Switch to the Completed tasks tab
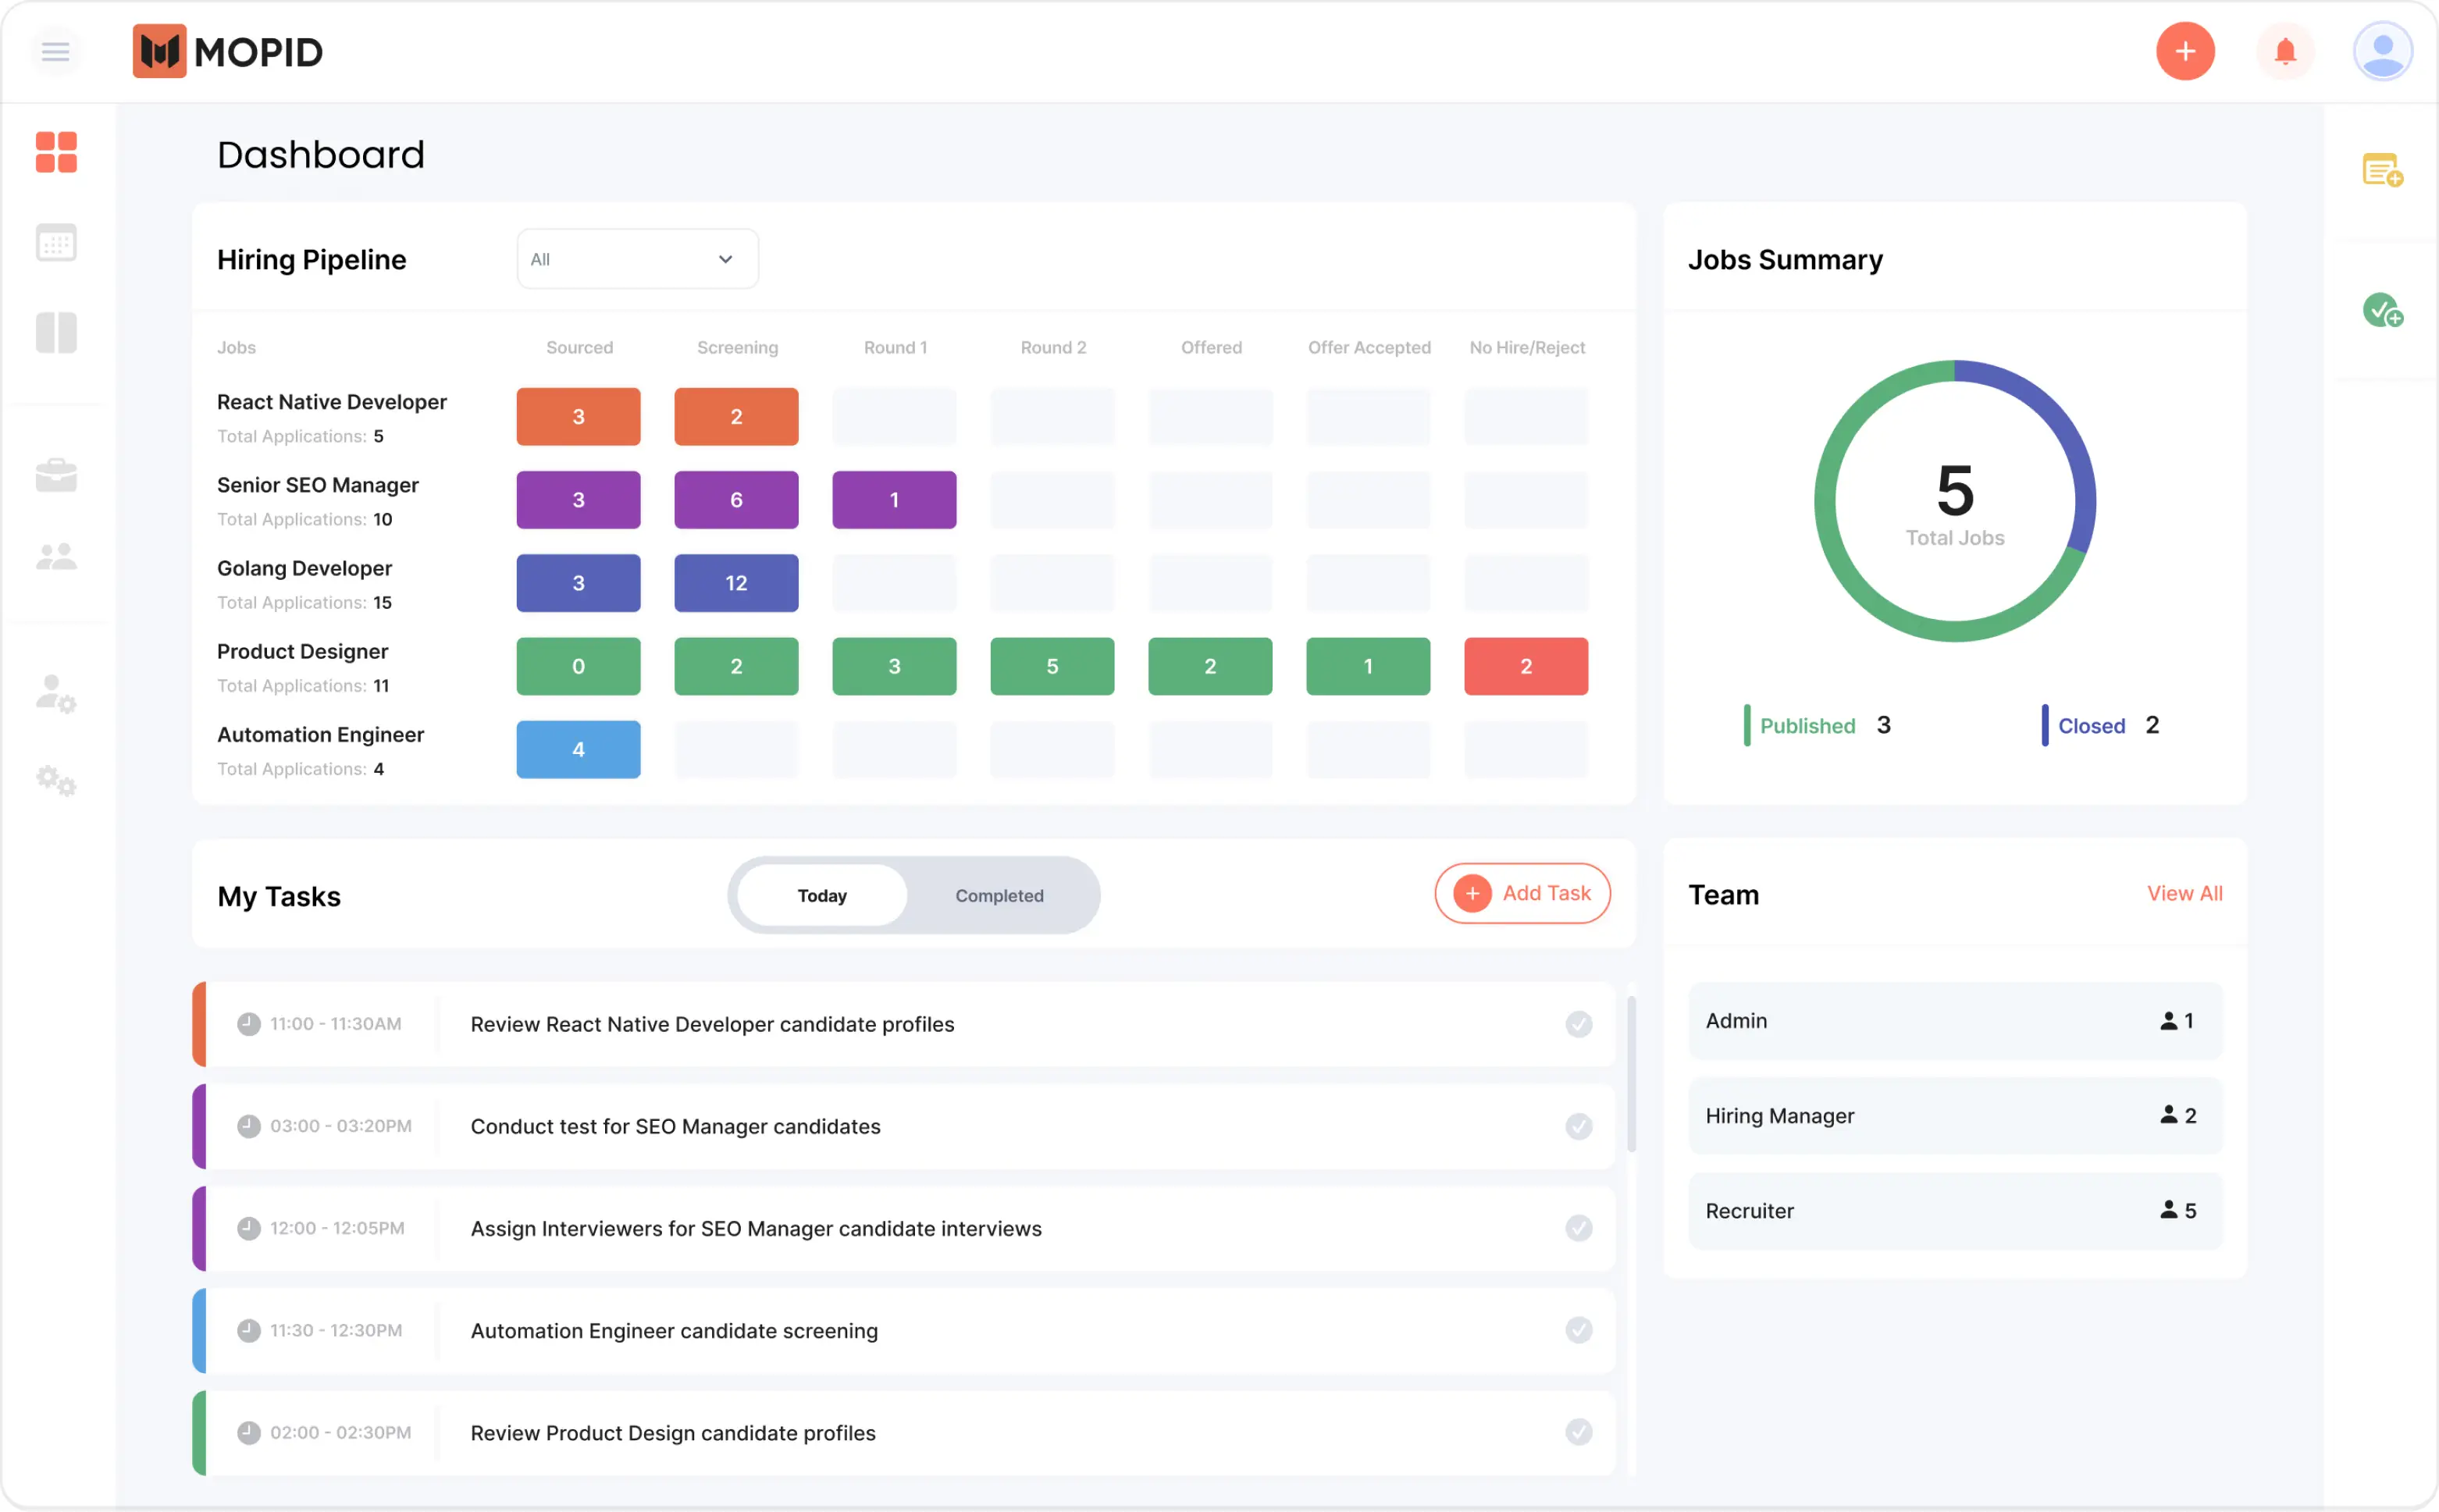This screenshot has height=1512, width=2439. tap(999, 895)
